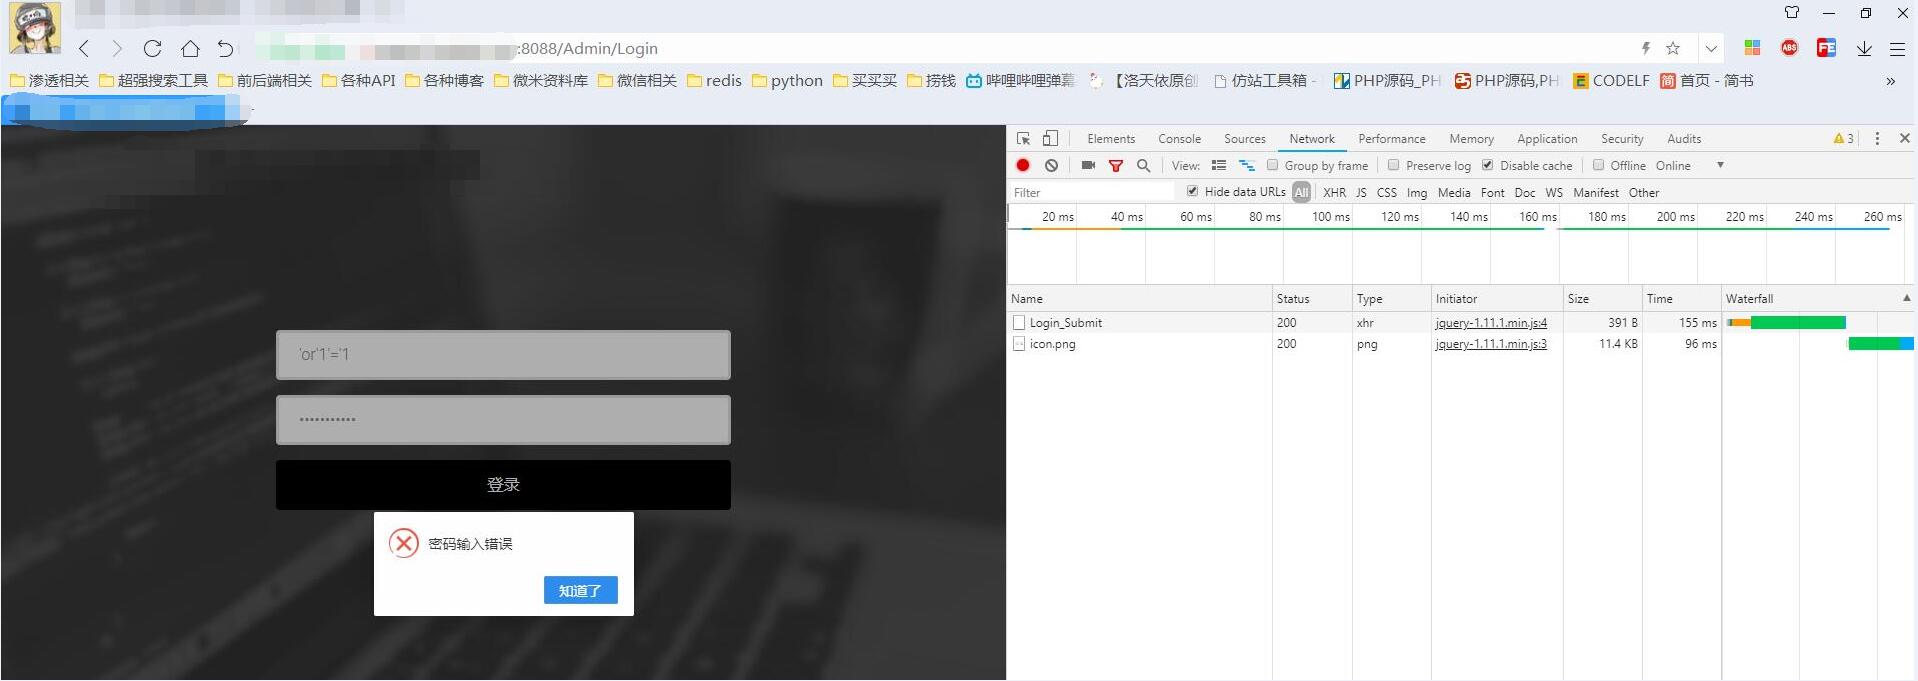
Task: Click the browser forward arrow
Action: [x=117, y=48]
